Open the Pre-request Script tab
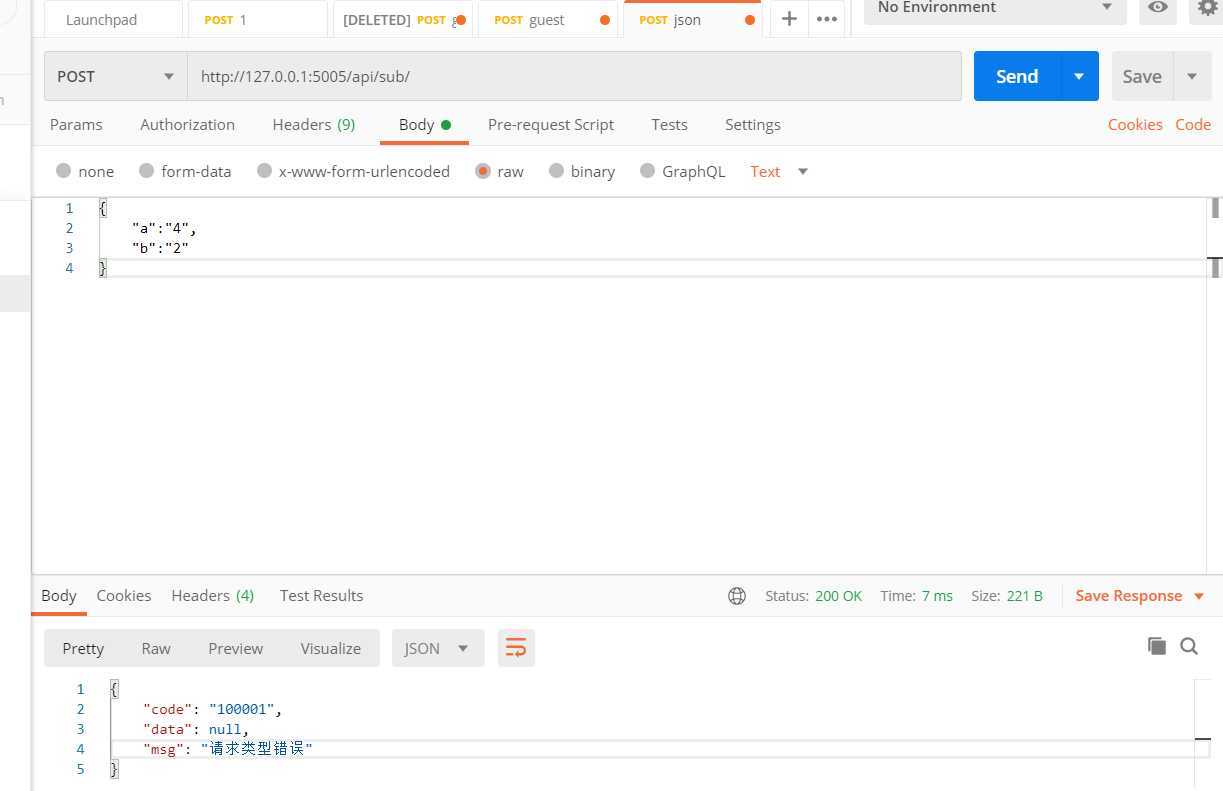Image resolution: width=1223 pixels, height=791 pixels. pos(551,125)
